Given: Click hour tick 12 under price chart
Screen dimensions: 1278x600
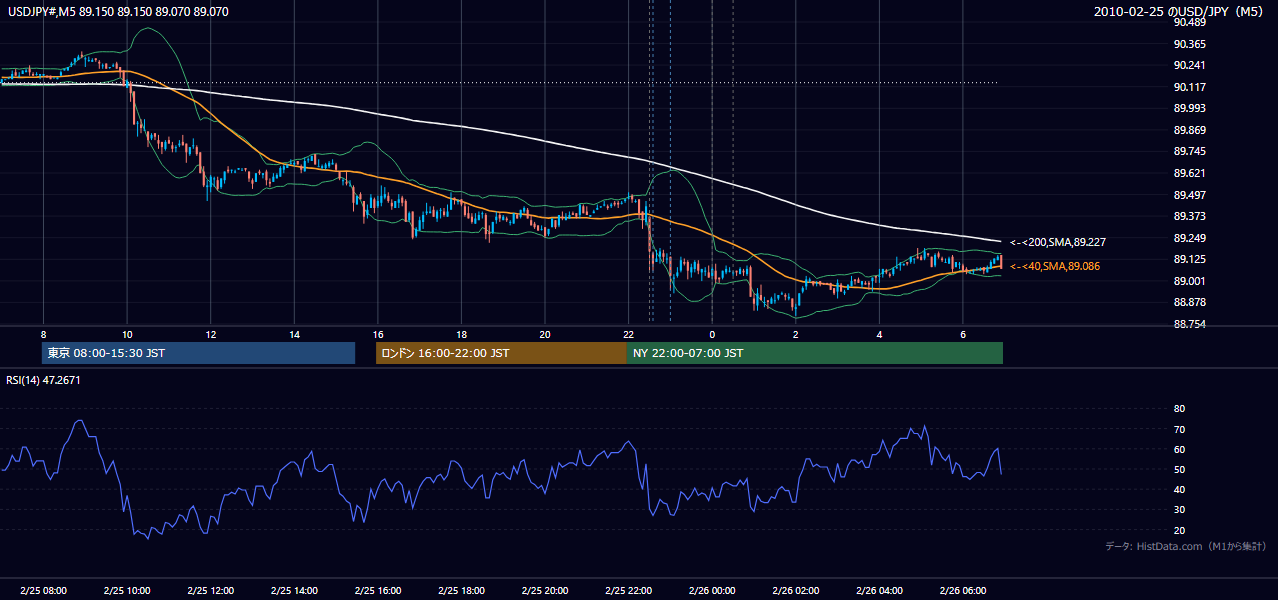Looking at the screenshot, I should click(x=211, y=335).
